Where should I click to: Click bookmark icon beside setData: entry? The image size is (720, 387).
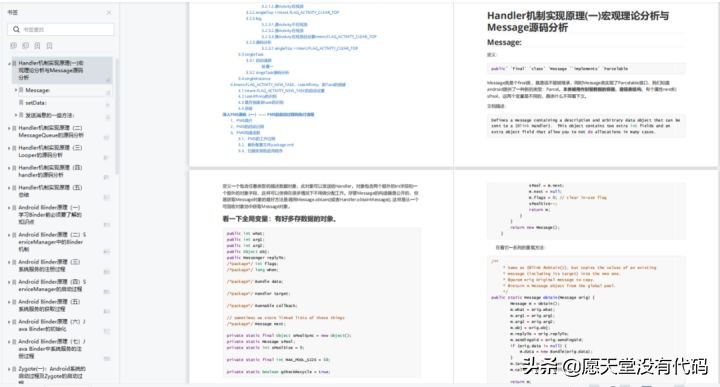pos(21,103)
